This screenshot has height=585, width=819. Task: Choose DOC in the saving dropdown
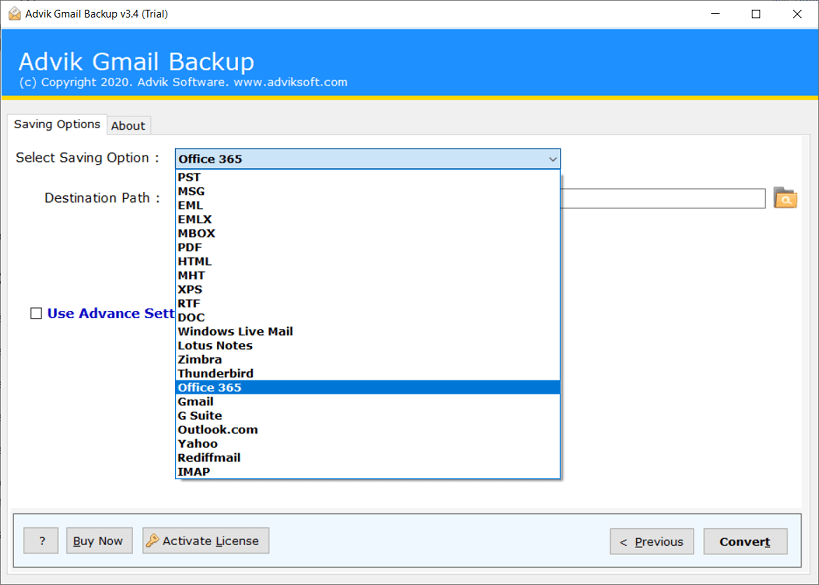point(368,318)
